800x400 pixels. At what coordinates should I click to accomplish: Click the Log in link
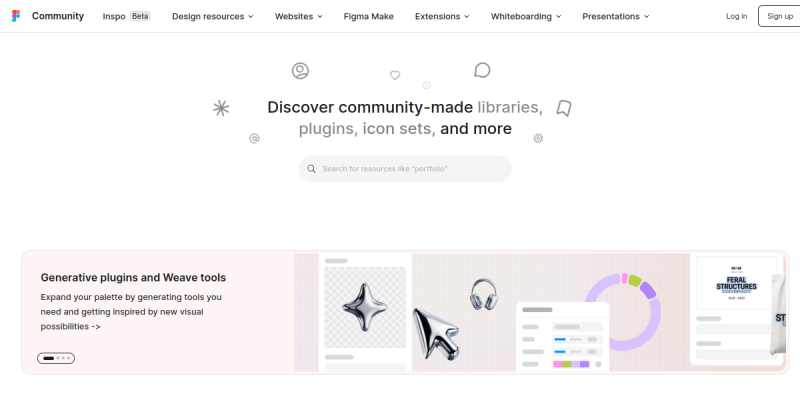737,16
